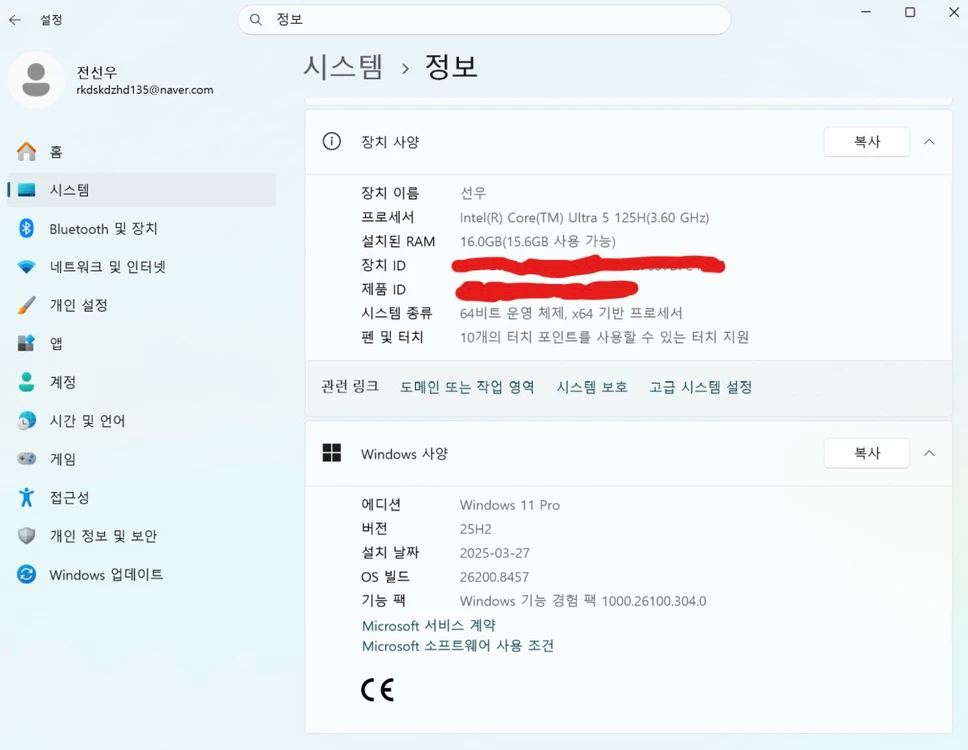
Task: Click the 정보 search input field
Action: (484, 20)
